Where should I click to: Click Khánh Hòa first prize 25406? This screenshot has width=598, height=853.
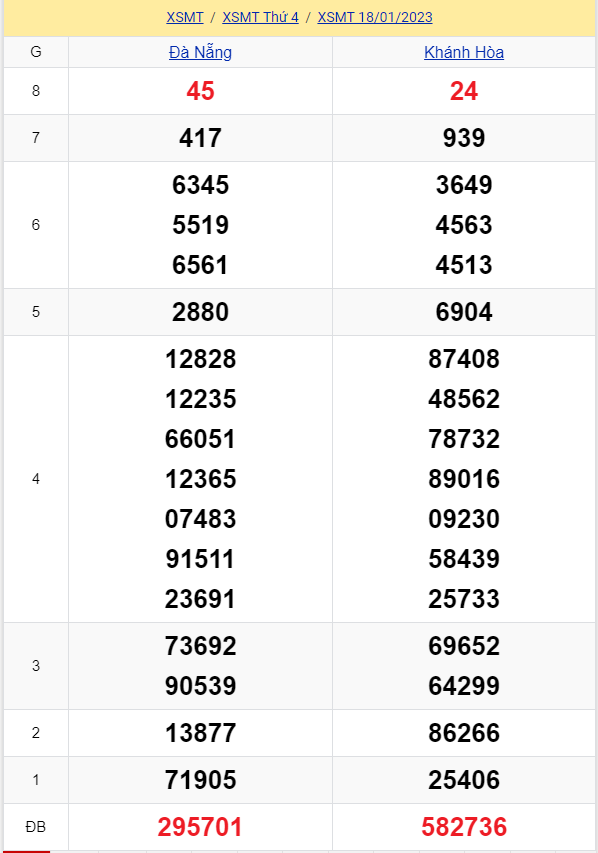click(464, 780)
